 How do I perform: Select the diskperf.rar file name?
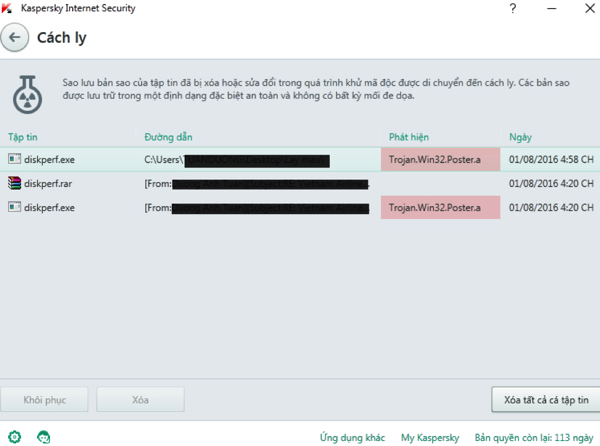(48, 184)
